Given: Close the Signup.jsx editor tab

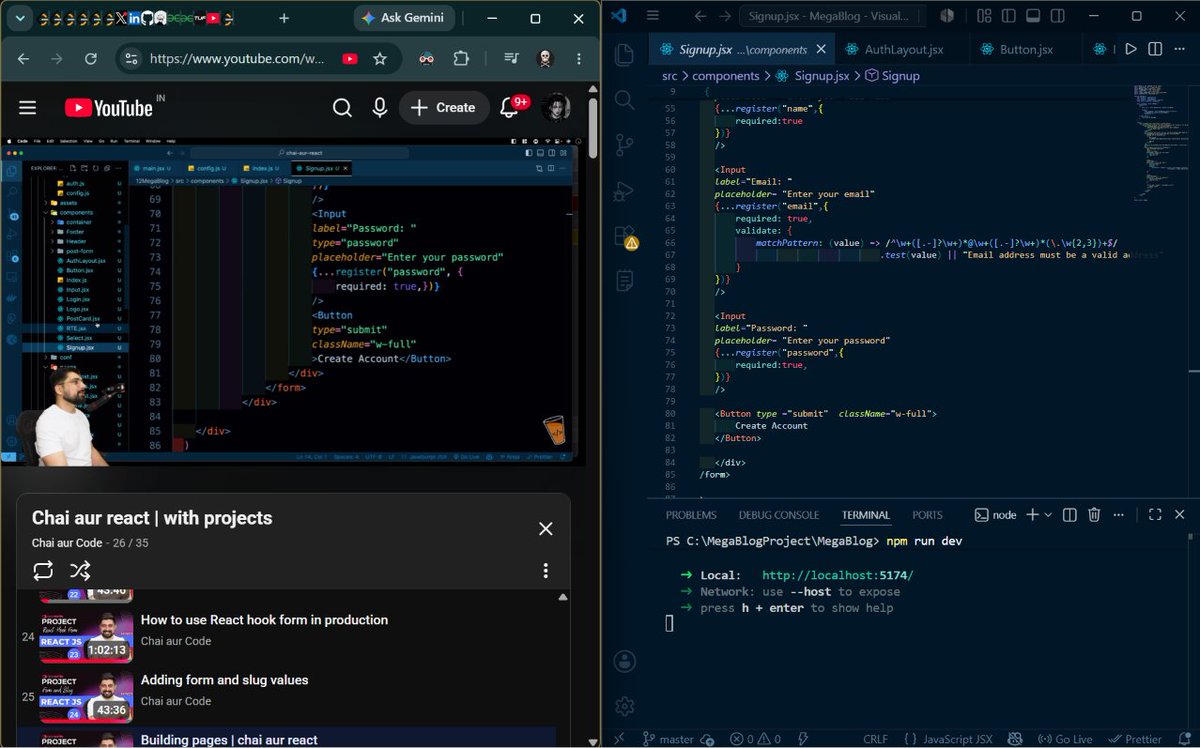Looking at the screenshot, I should (822, 49).
